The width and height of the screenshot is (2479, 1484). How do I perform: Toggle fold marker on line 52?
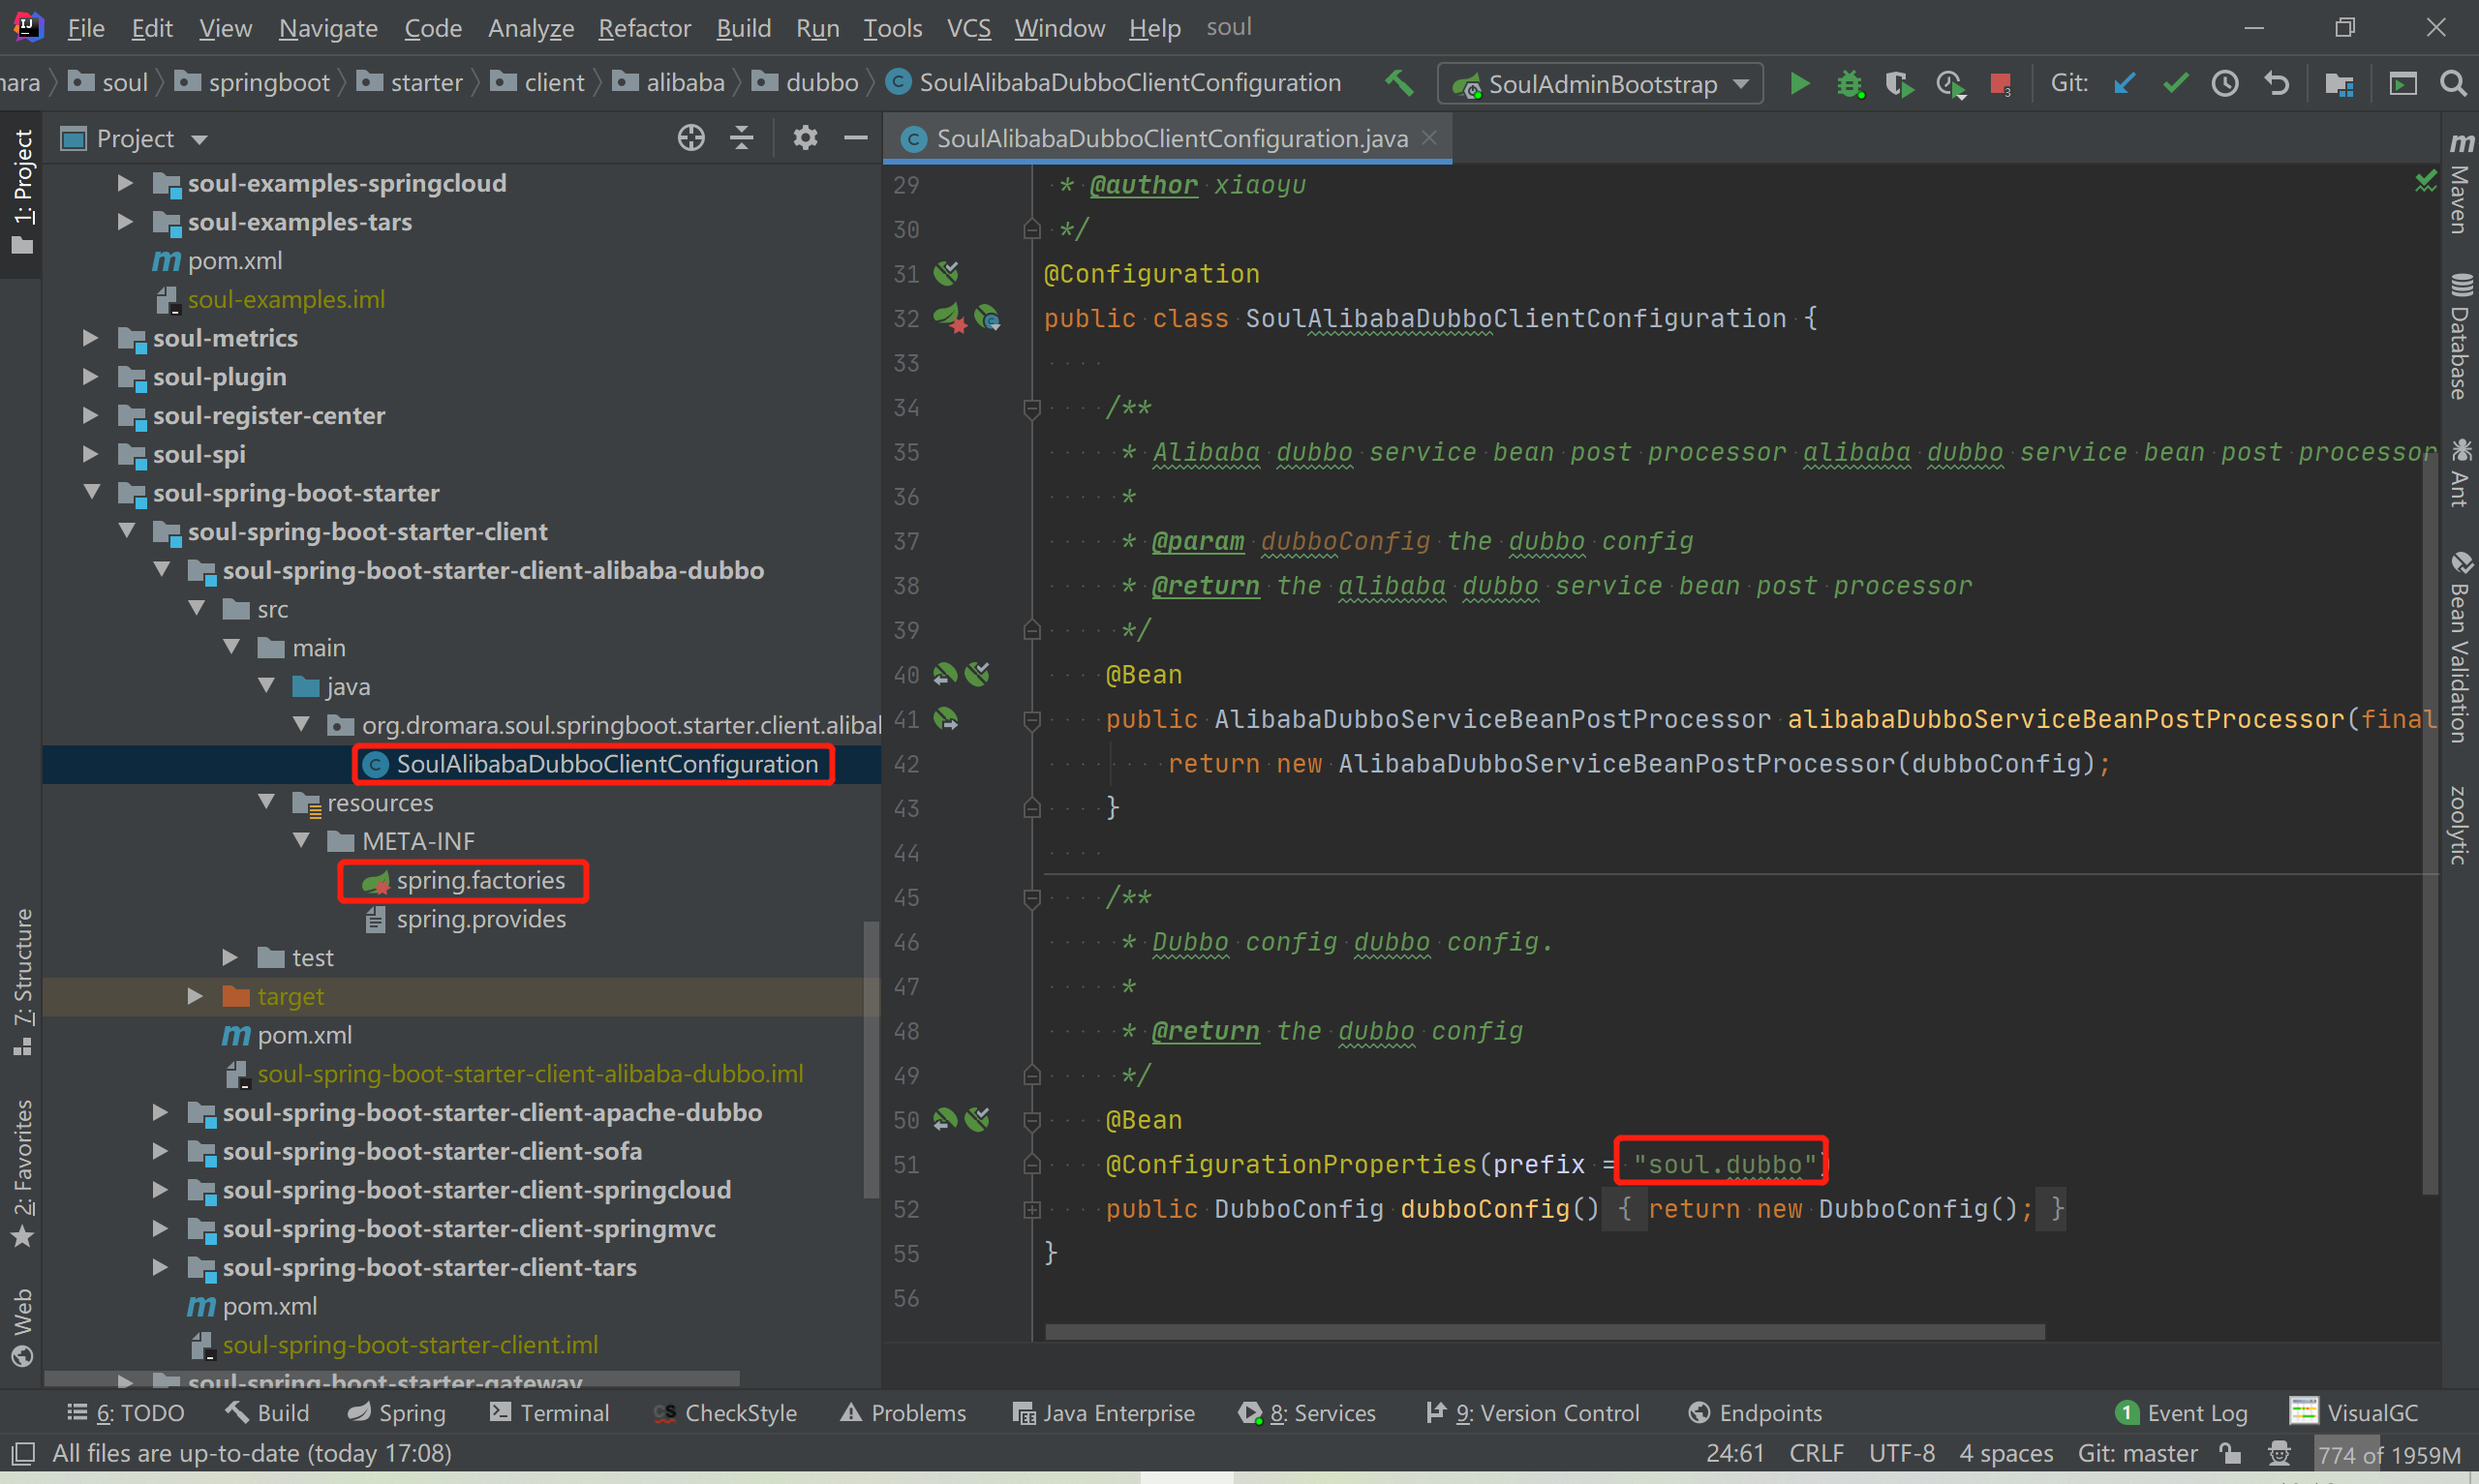tap(1032, 1210)
